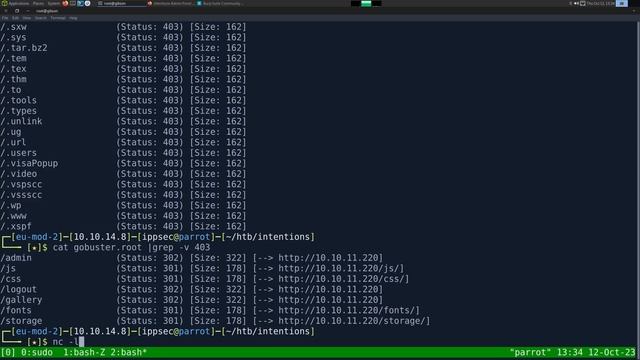Select tmux window 0:sudo in the status bar
640x360 pixels.
37,352
